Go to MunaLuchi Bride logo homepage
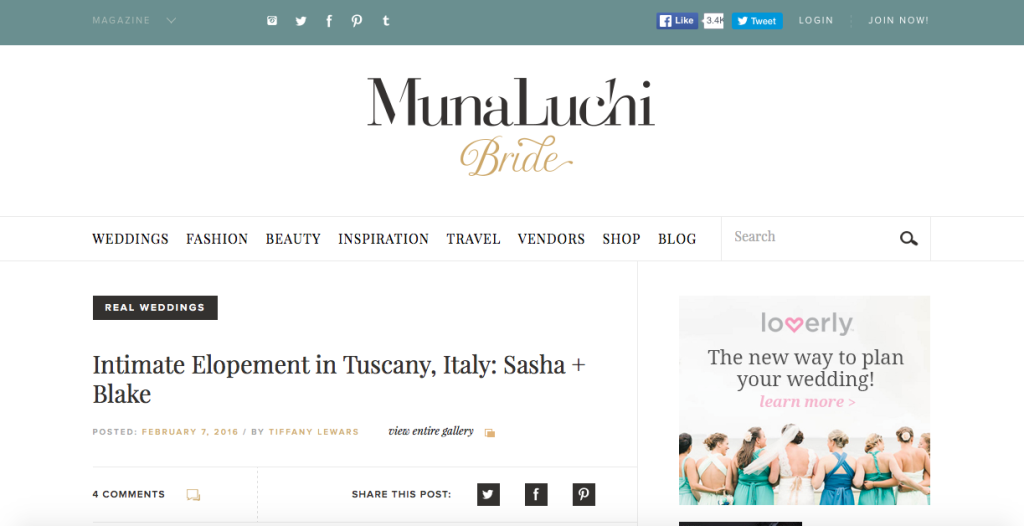Screen dimensions: 1024x526 [511, 127]
